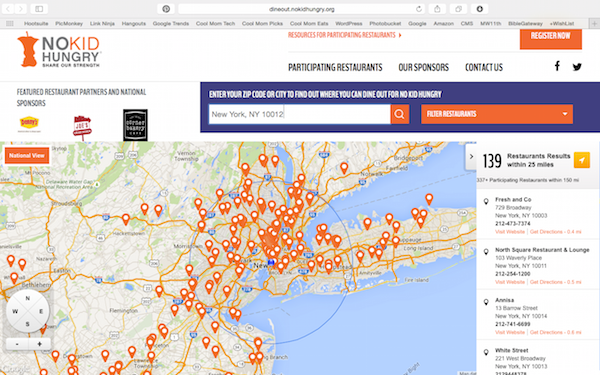Collapse the results panel with chevron
Image resolution: width=600 pixels, height=375 pixels.
click(471, 157)
